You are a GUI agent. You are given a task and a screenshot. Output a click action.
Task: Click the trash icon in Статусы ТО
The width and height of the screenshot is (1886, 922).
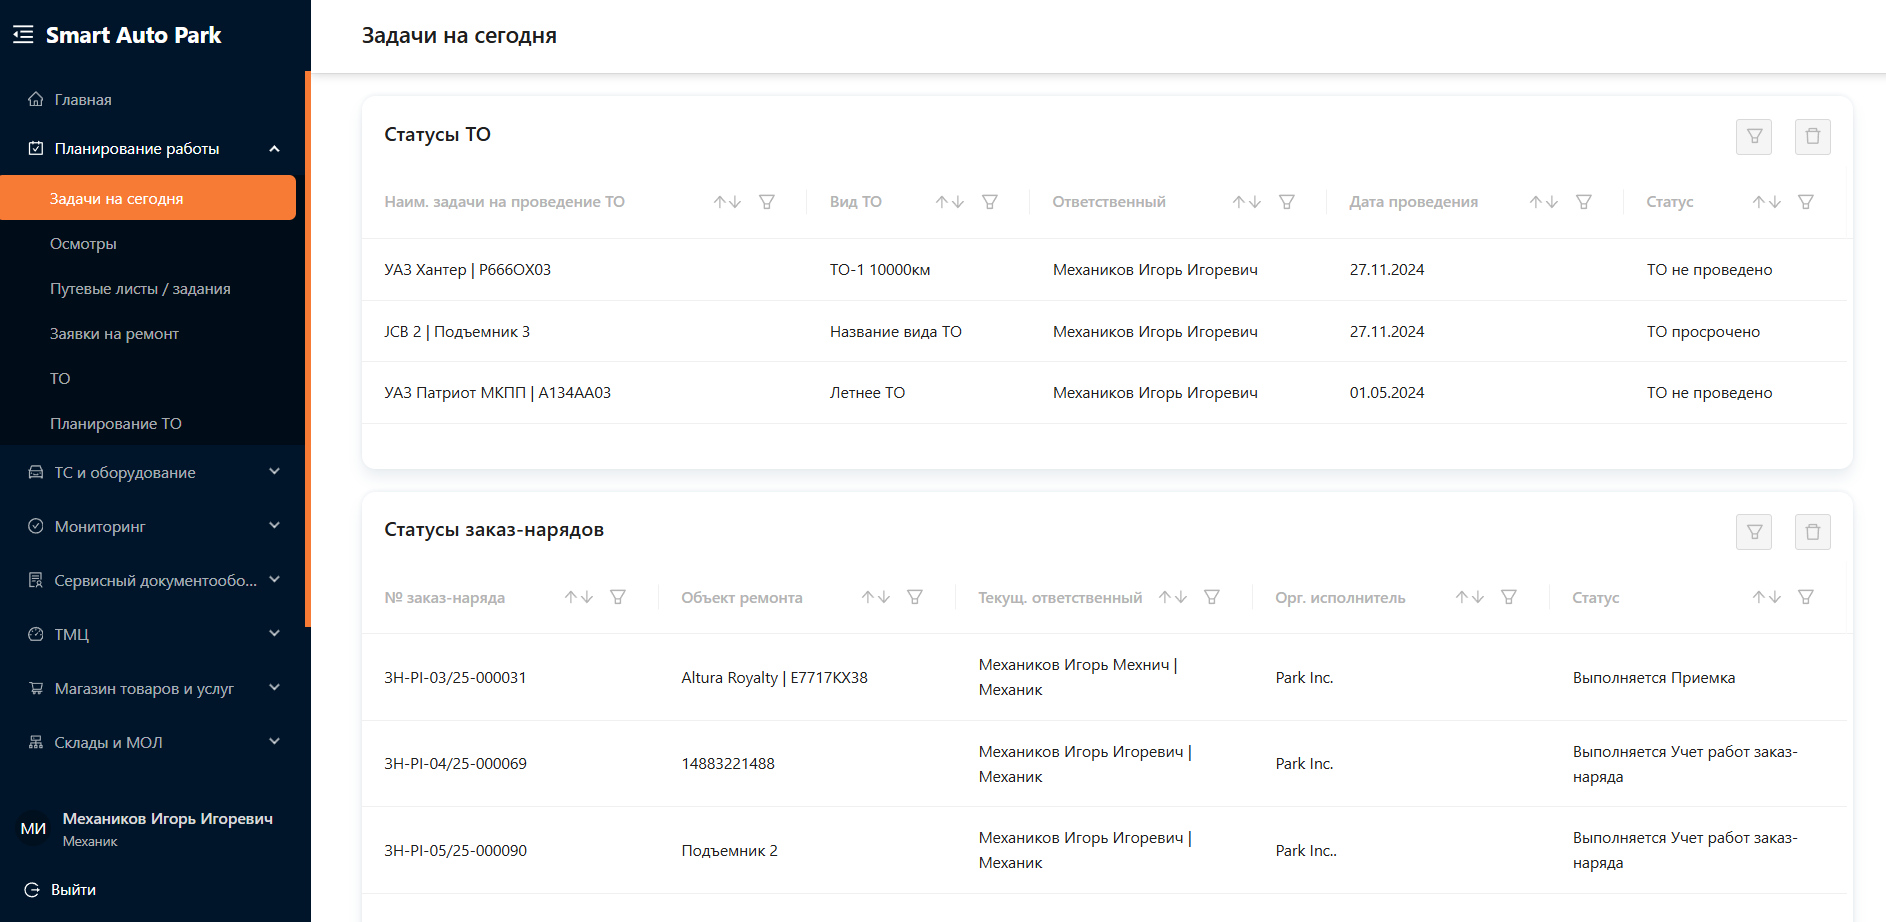coord(1812,137)
